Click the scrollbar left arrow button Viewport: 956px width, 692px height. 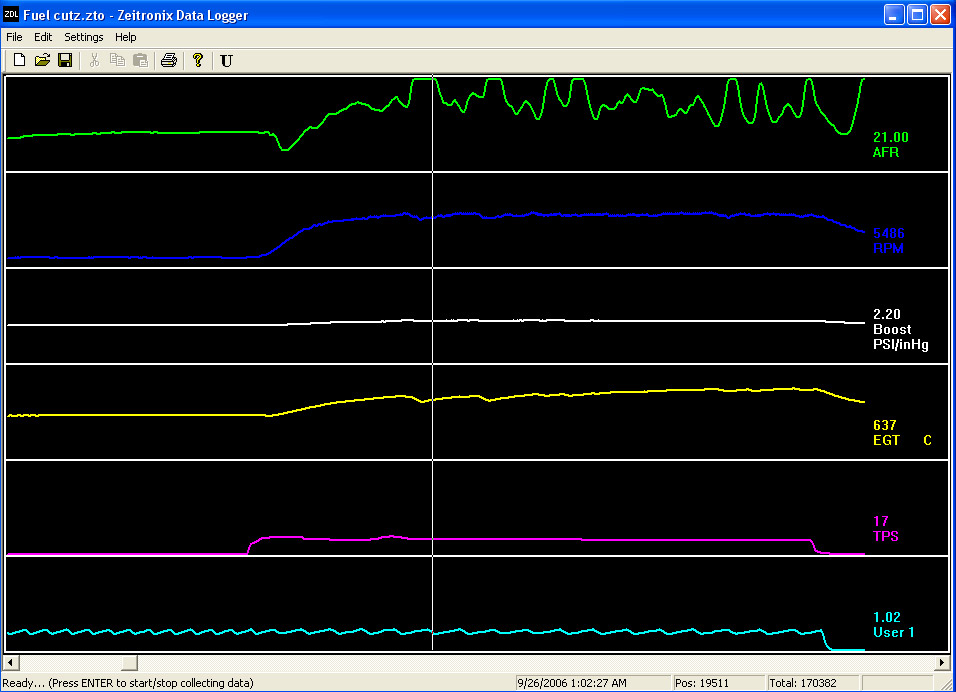[11, 663]
